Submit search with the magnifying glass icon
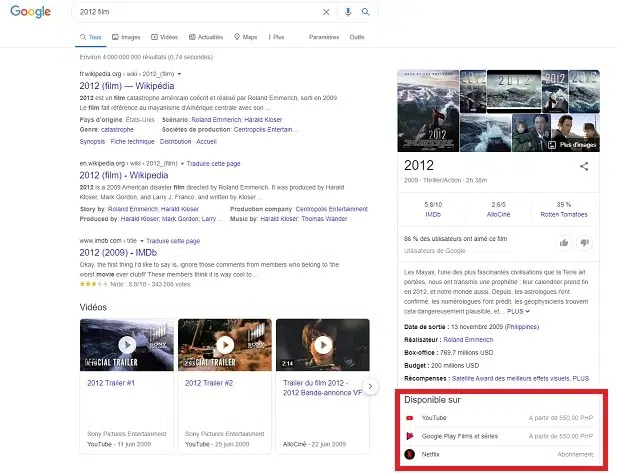This screenshot has height=473, width=617. (366, 12)
